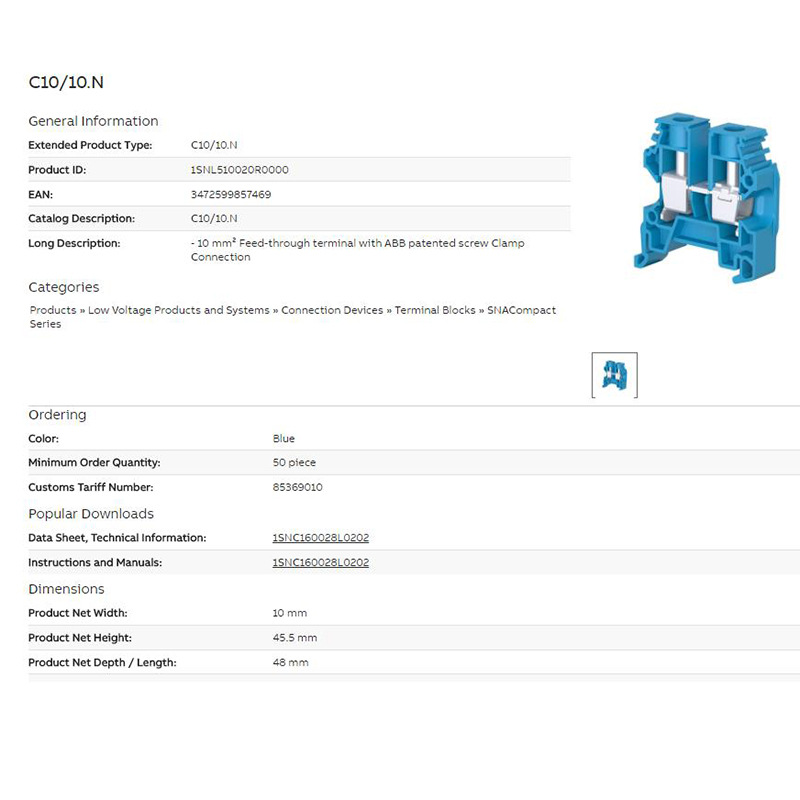The width and height of the screenshot is (800, 800).
Task: Open Data Sheet link 1SNC160028L0202
Action: tap(320, 538)
